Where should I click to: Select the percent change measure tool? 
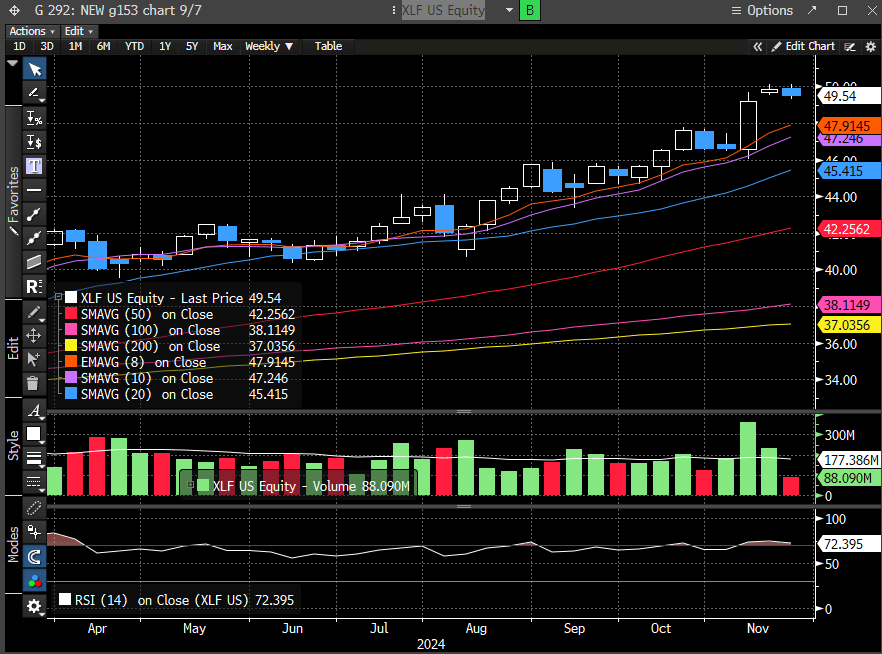(x=34, y=118)
